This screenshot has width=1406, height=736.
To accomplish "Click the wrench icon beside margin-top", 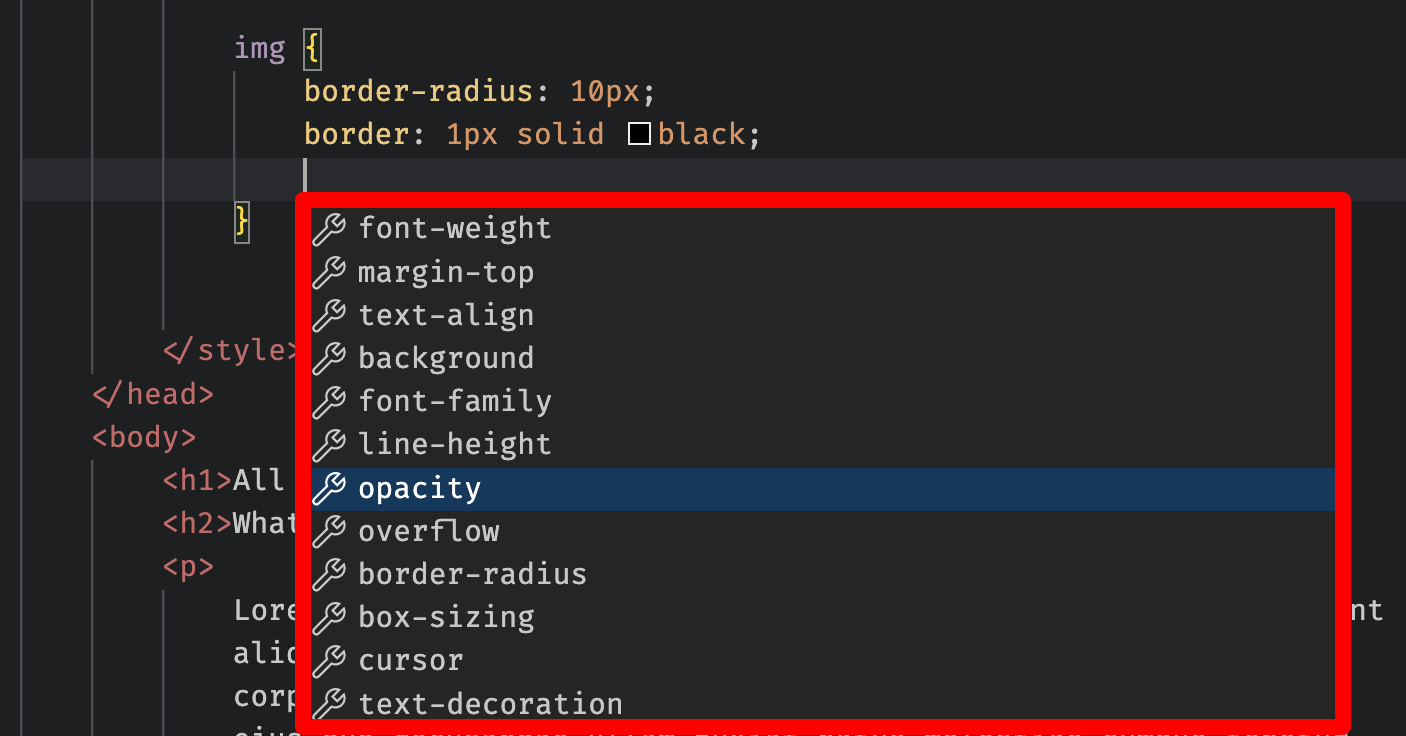I will [x=329, y=272].
